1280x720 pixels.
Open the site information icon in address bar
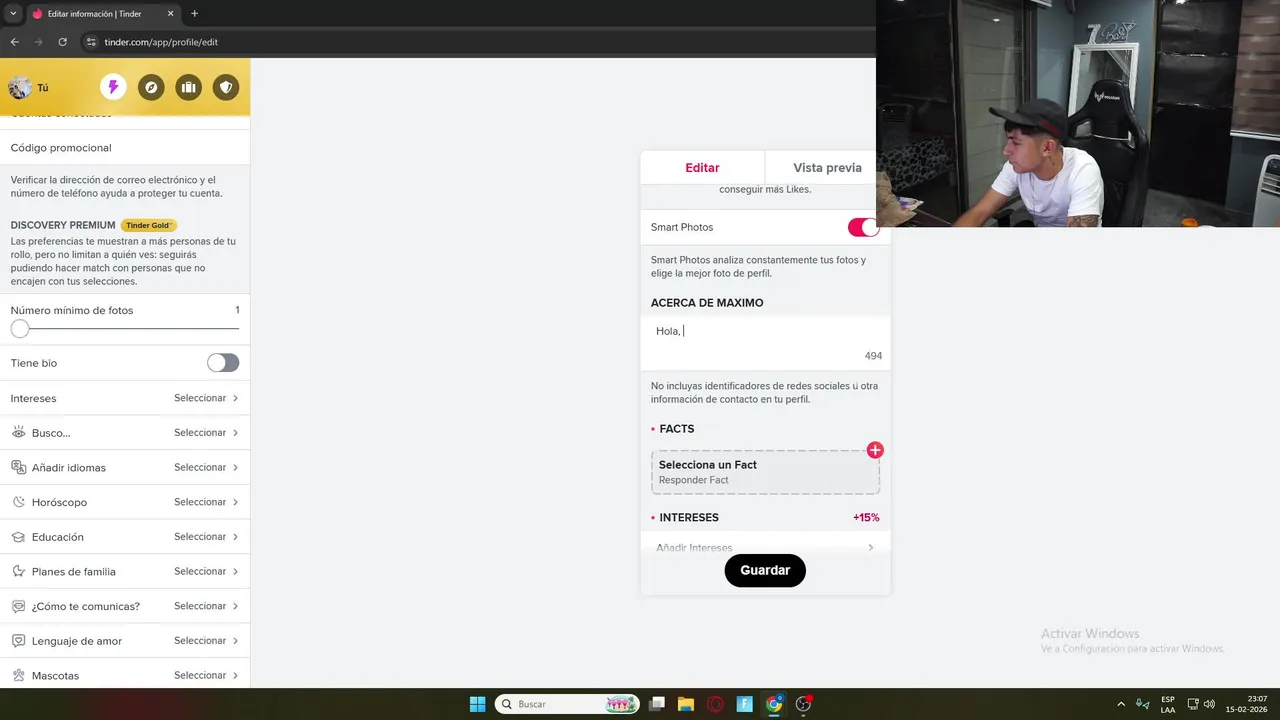pyautogui.click(x=90, y=42)
